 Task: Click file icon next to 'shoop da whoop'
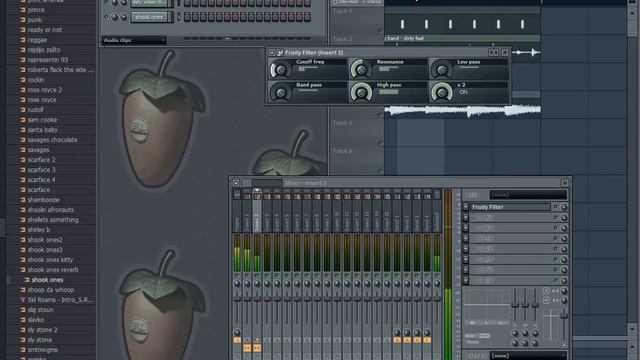(23, 290)
